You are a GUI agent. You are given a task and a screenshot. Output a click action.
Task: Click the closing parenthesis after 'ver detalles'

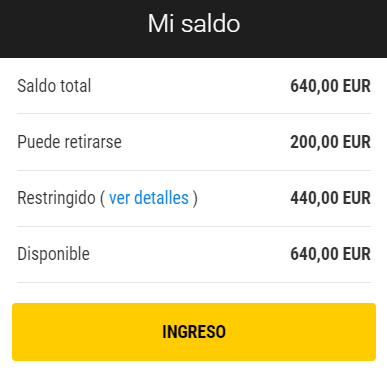[x=195, y=198]
